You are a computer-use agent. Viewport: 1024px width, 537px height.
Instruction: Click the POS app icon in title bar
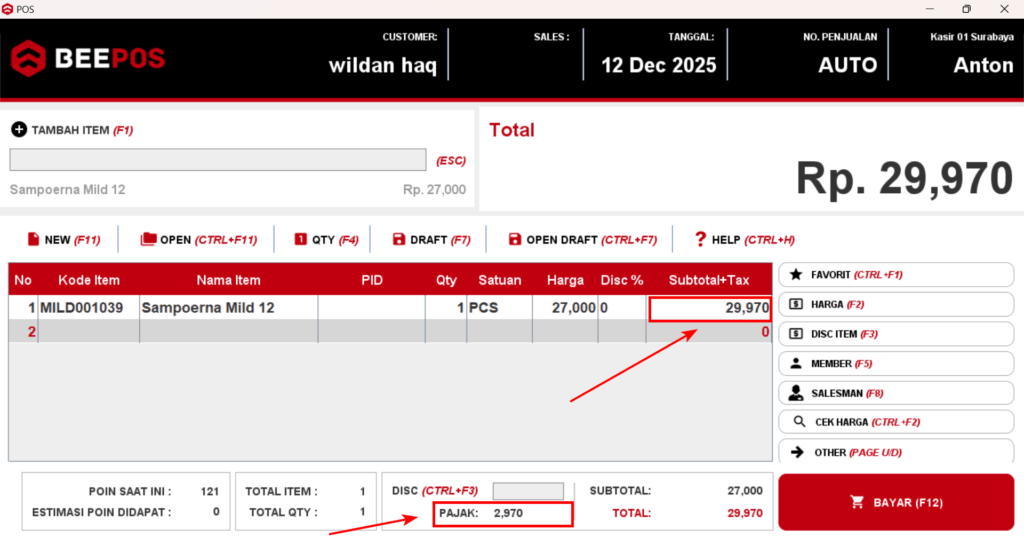pos(8,9)
